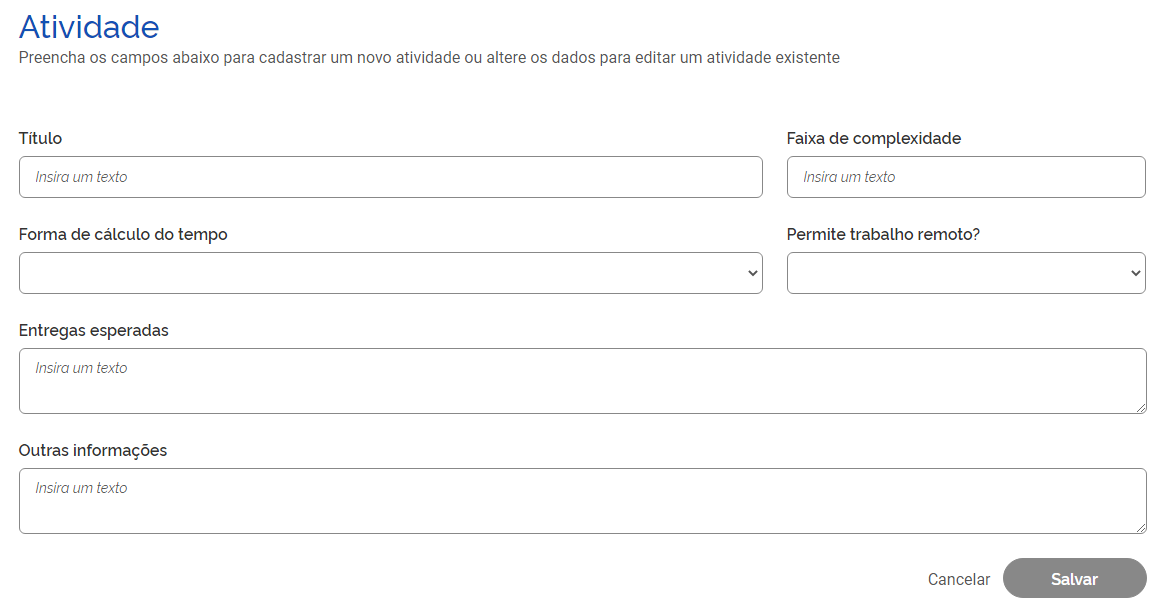Click the Outras informações textarea resize handle

click(1141, 528)
